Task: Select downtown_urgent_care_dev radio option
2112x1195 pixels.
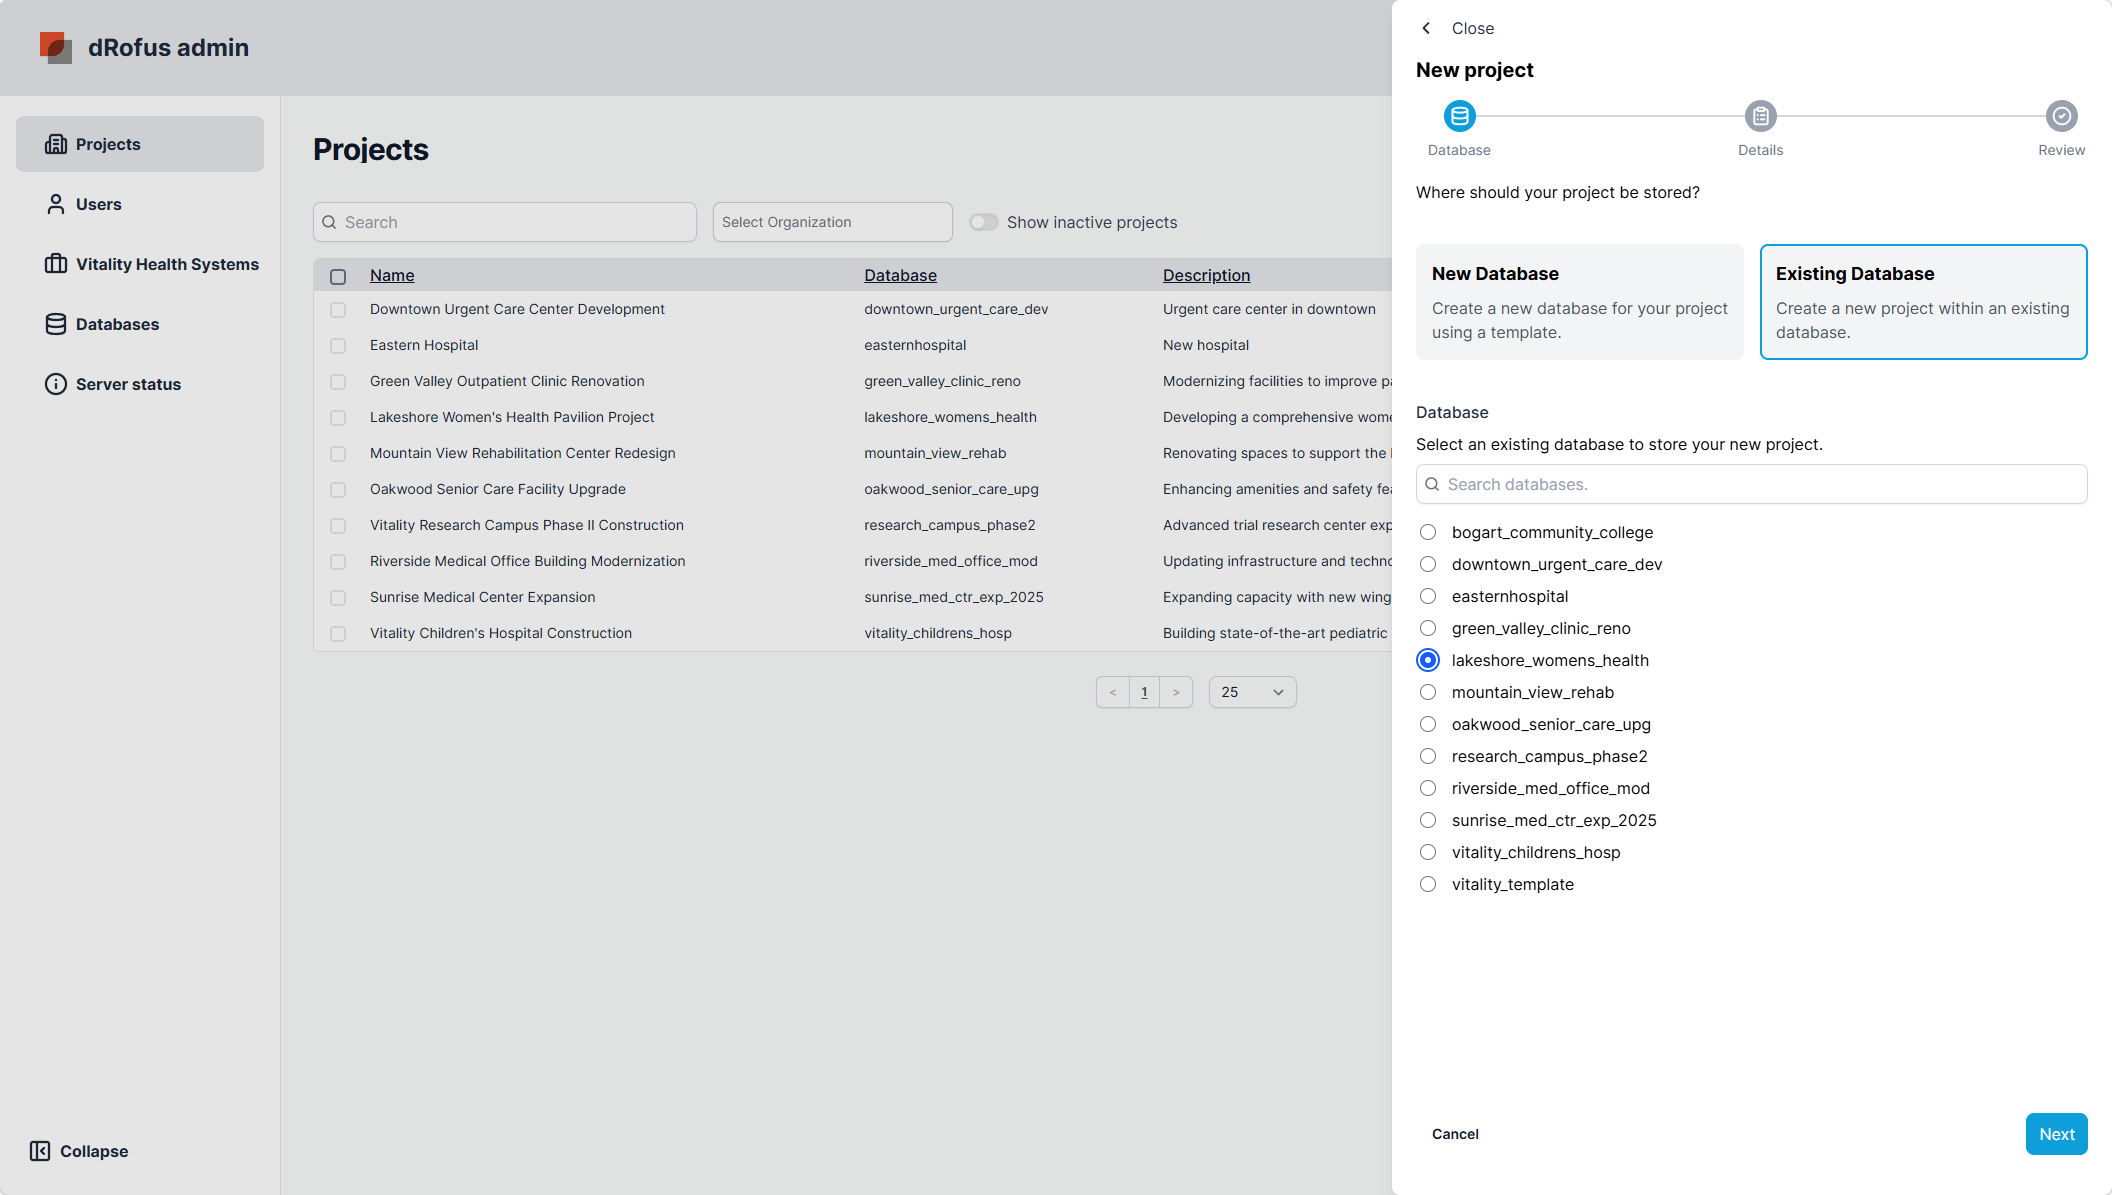Action: tap(1428, 564)
